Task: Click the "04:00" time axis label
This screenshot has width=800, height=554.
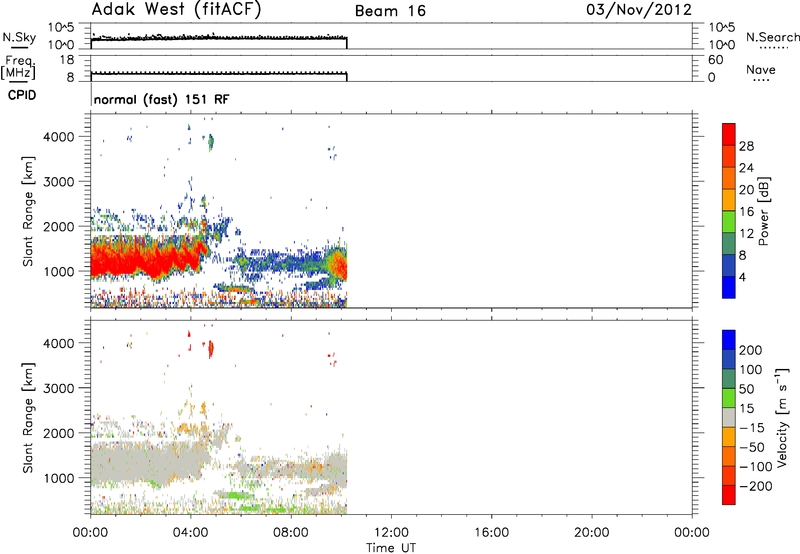Action: [x=190, y=533]
